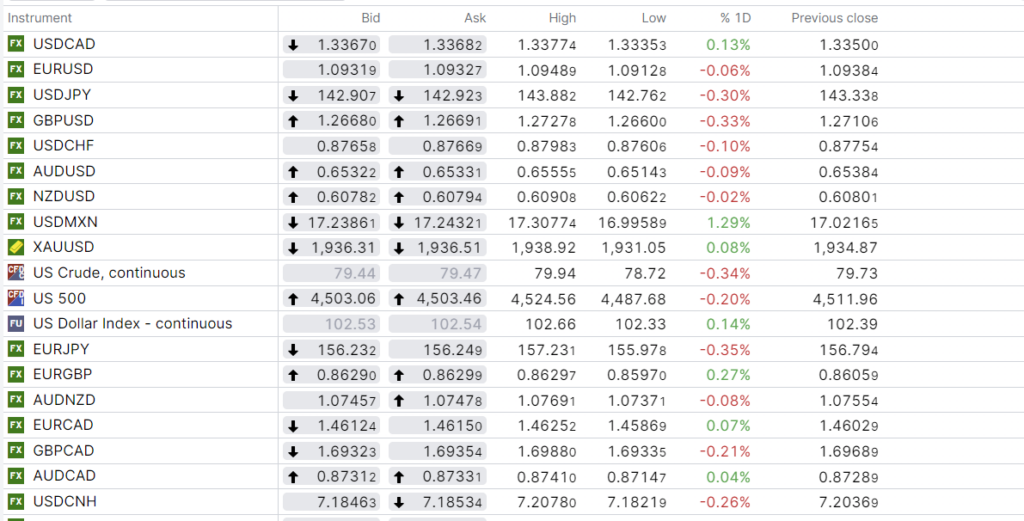Image resolution: width=1024 pixels, height=521 pixels.
Task: Click the EURUSD ask price 1.09327
Action: point(438,70)
